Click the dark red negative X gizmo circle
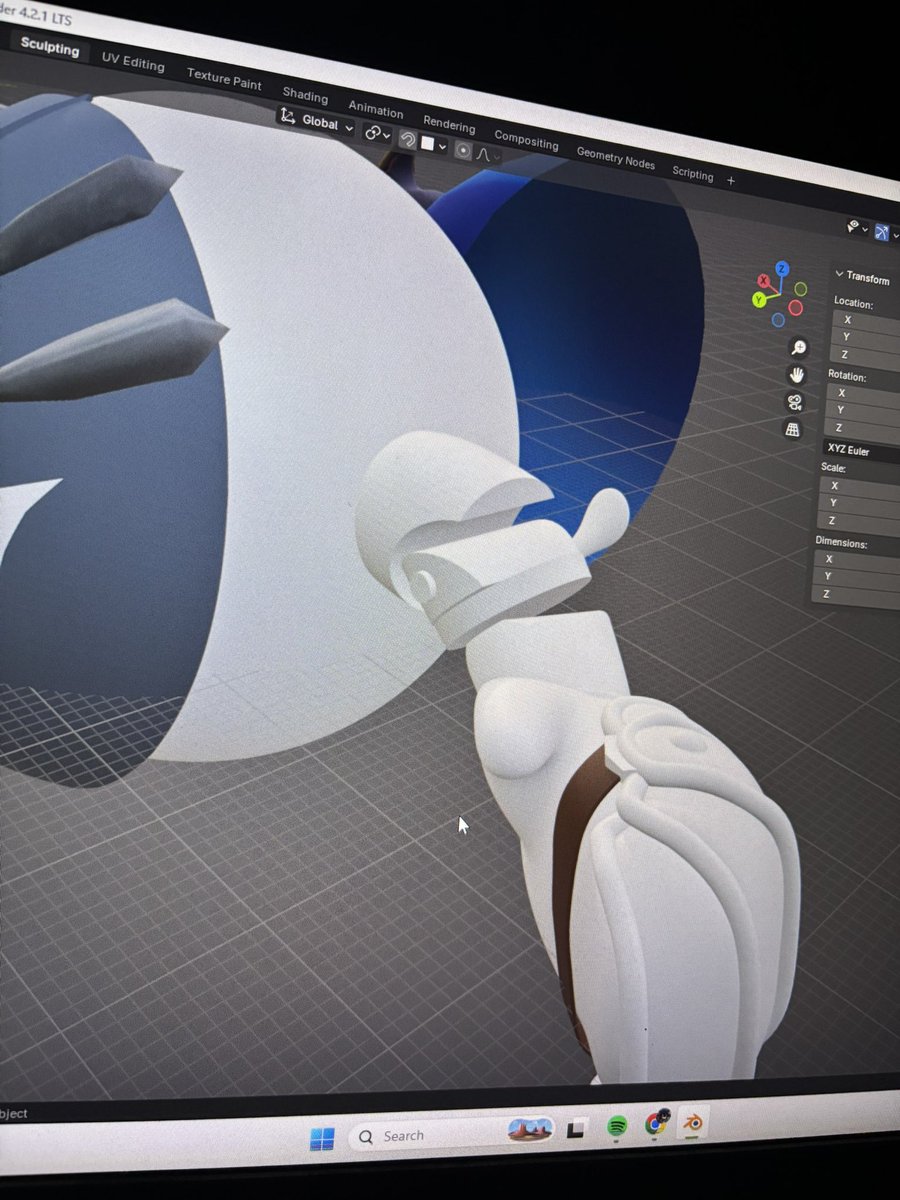Screen dimensions: 900x1200 coord(796,308)
